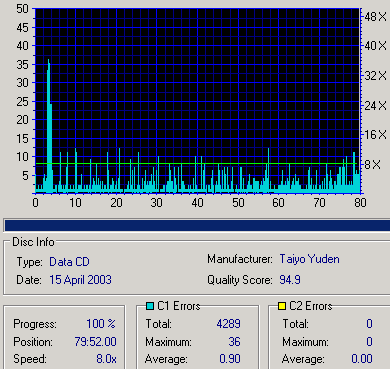Click the dark blue progress bar

tap(197, 225)
